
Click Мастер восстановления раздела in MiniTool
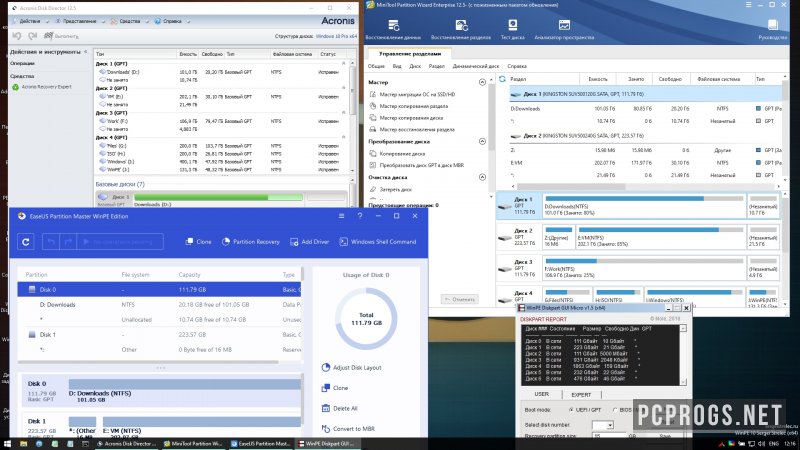(412, 130)
